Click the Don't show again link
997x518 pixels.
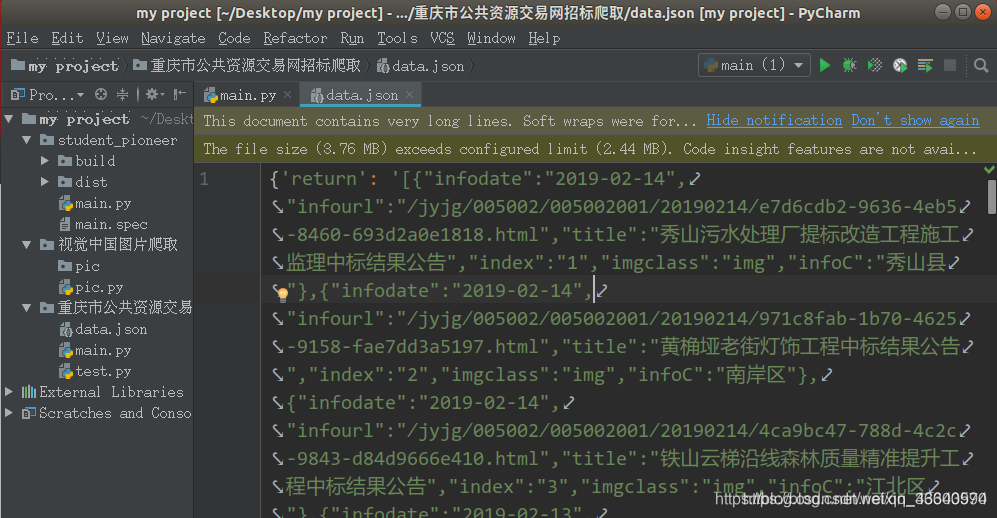916,120
